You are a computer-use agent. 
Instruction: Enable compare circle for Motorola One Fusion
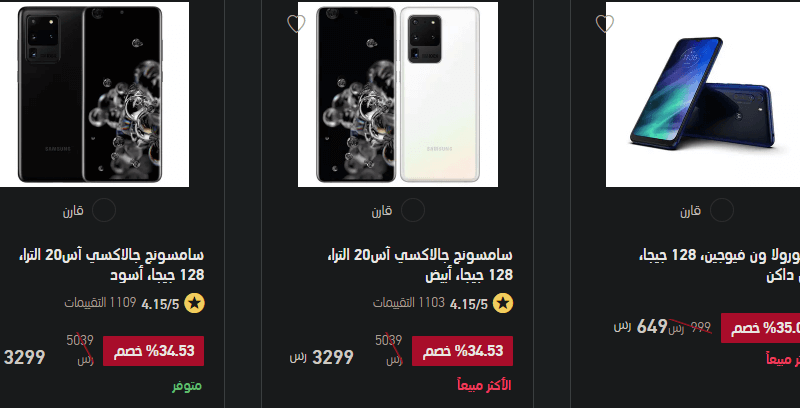click(x=721, y=210)
